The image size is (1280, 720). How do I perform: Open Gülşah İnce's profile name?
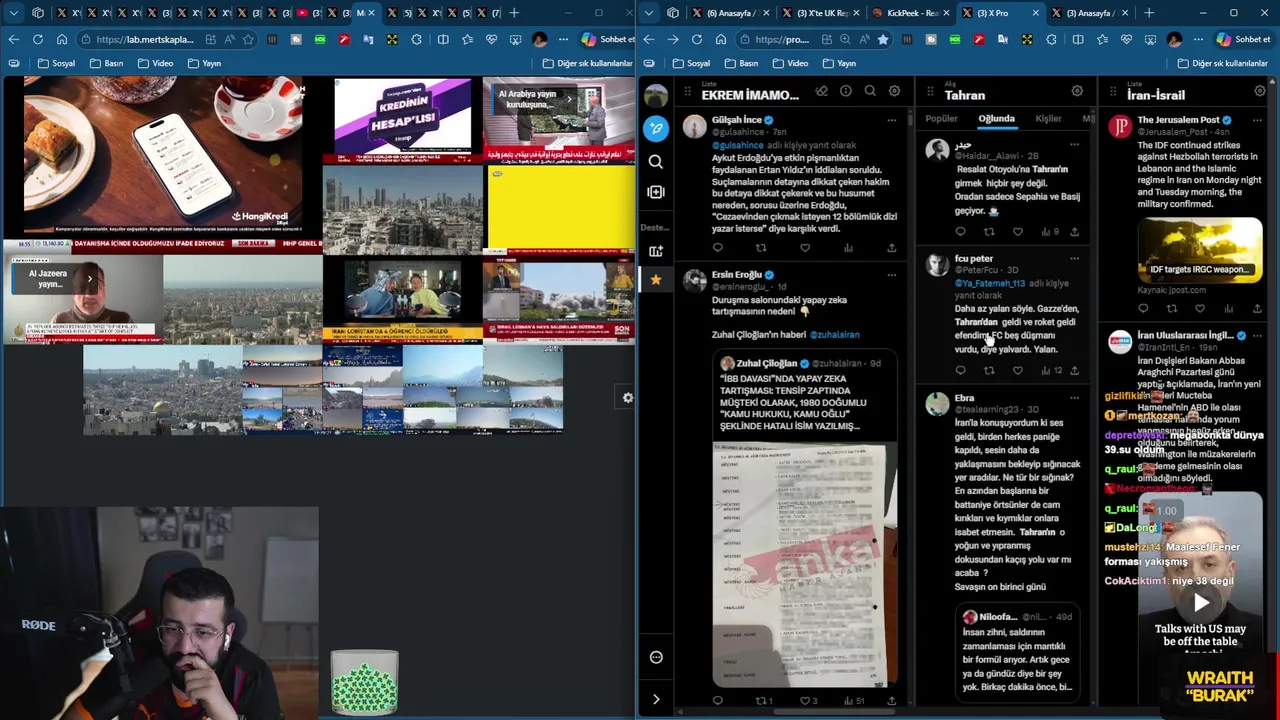(x=736, y=120)
